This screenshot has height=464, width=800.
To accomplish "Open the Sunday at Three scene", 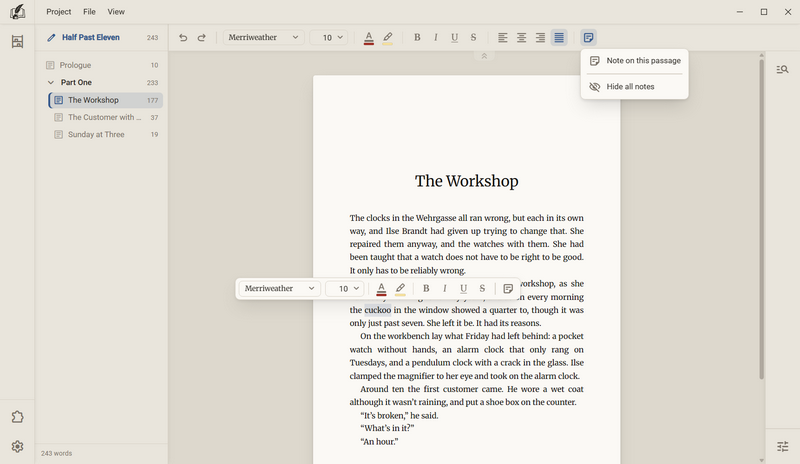I will pos(106,135).
